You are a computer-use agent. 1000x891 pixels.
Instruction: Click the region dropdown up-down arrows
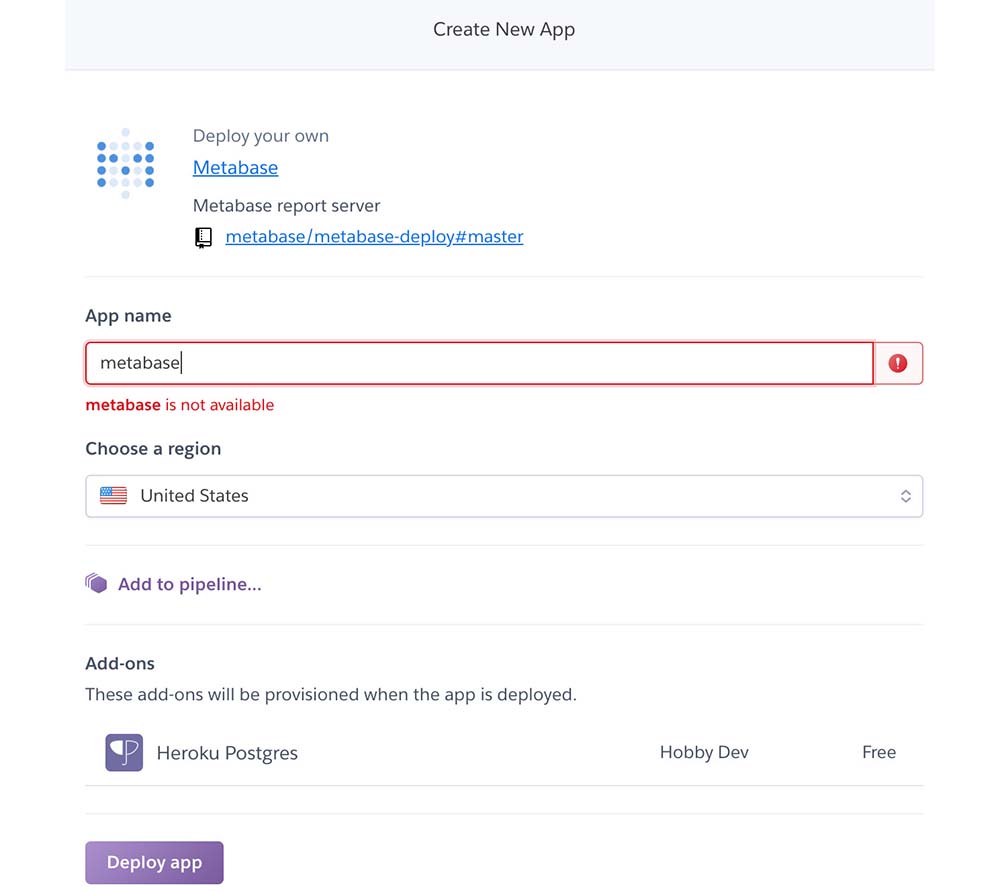[905, 496]
